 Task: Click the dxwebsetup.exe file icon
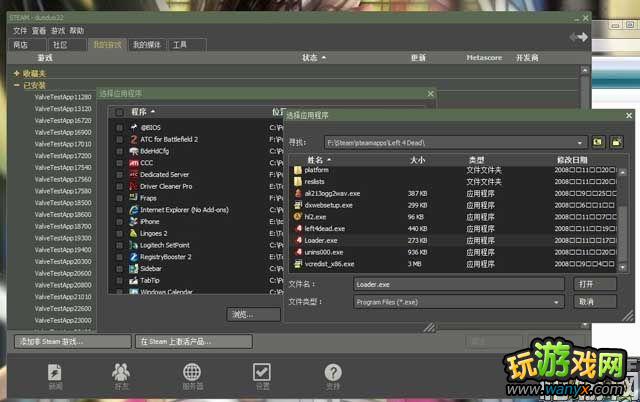[298, 205]
